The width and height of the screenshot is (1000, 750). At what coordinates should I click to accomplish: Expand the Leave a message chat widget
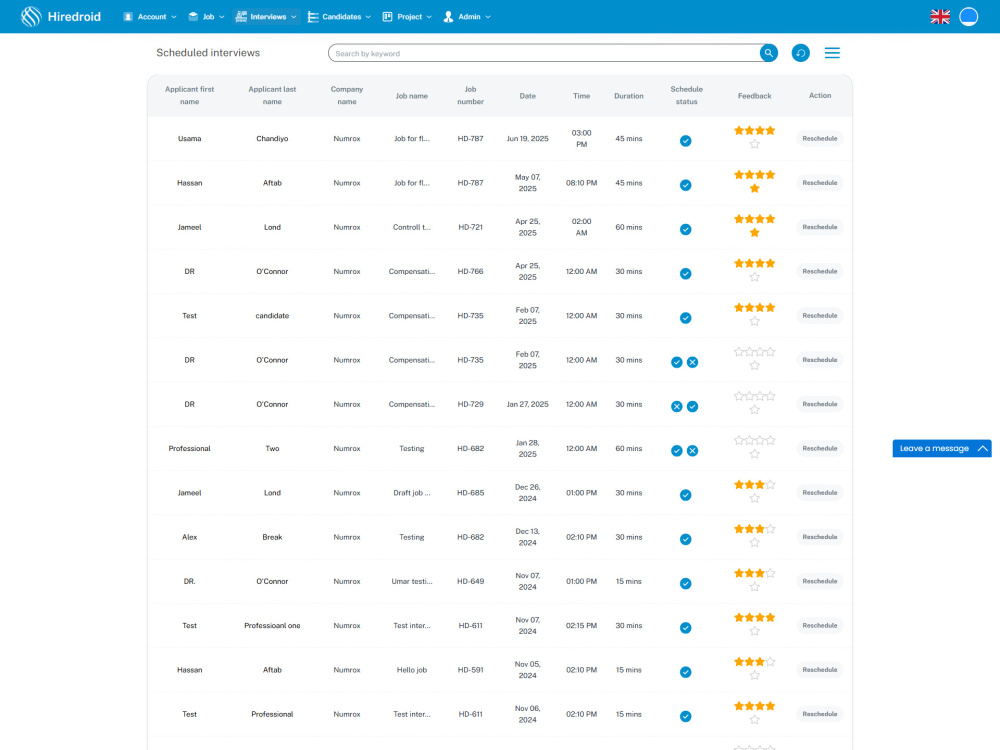click(942, 448)
